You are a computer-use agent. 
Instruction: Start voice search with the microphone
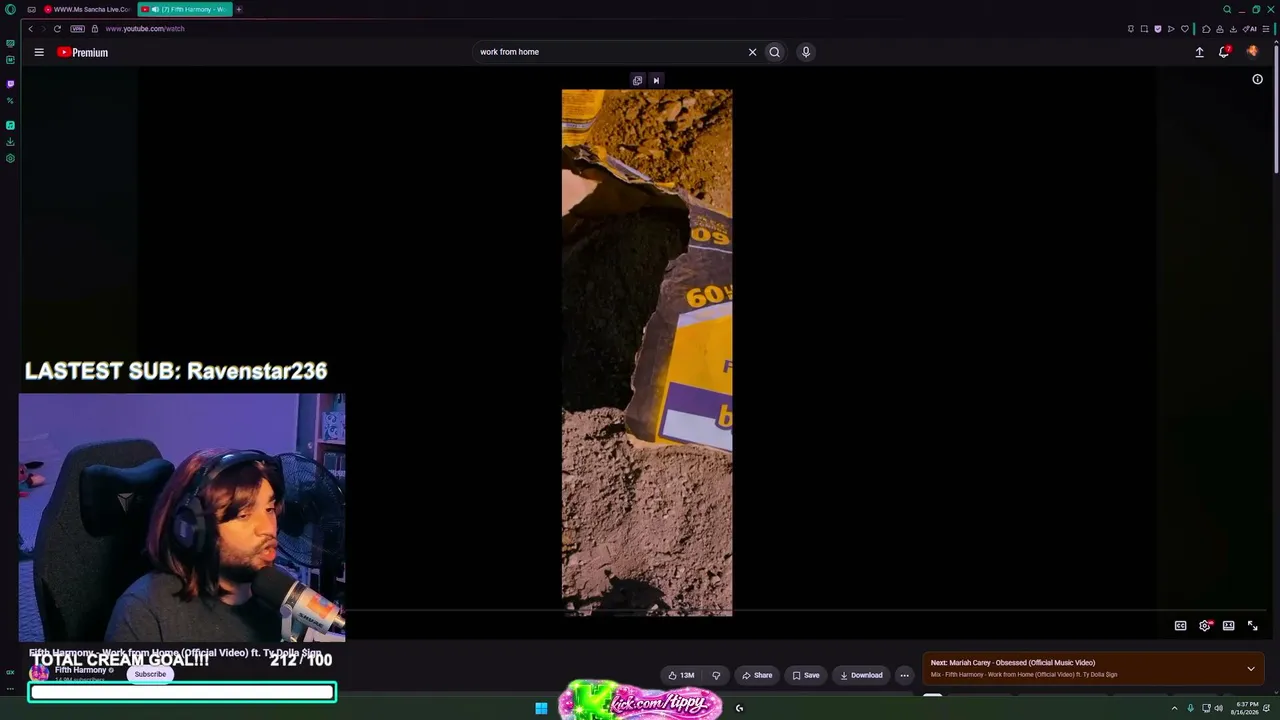pos(806,52)
